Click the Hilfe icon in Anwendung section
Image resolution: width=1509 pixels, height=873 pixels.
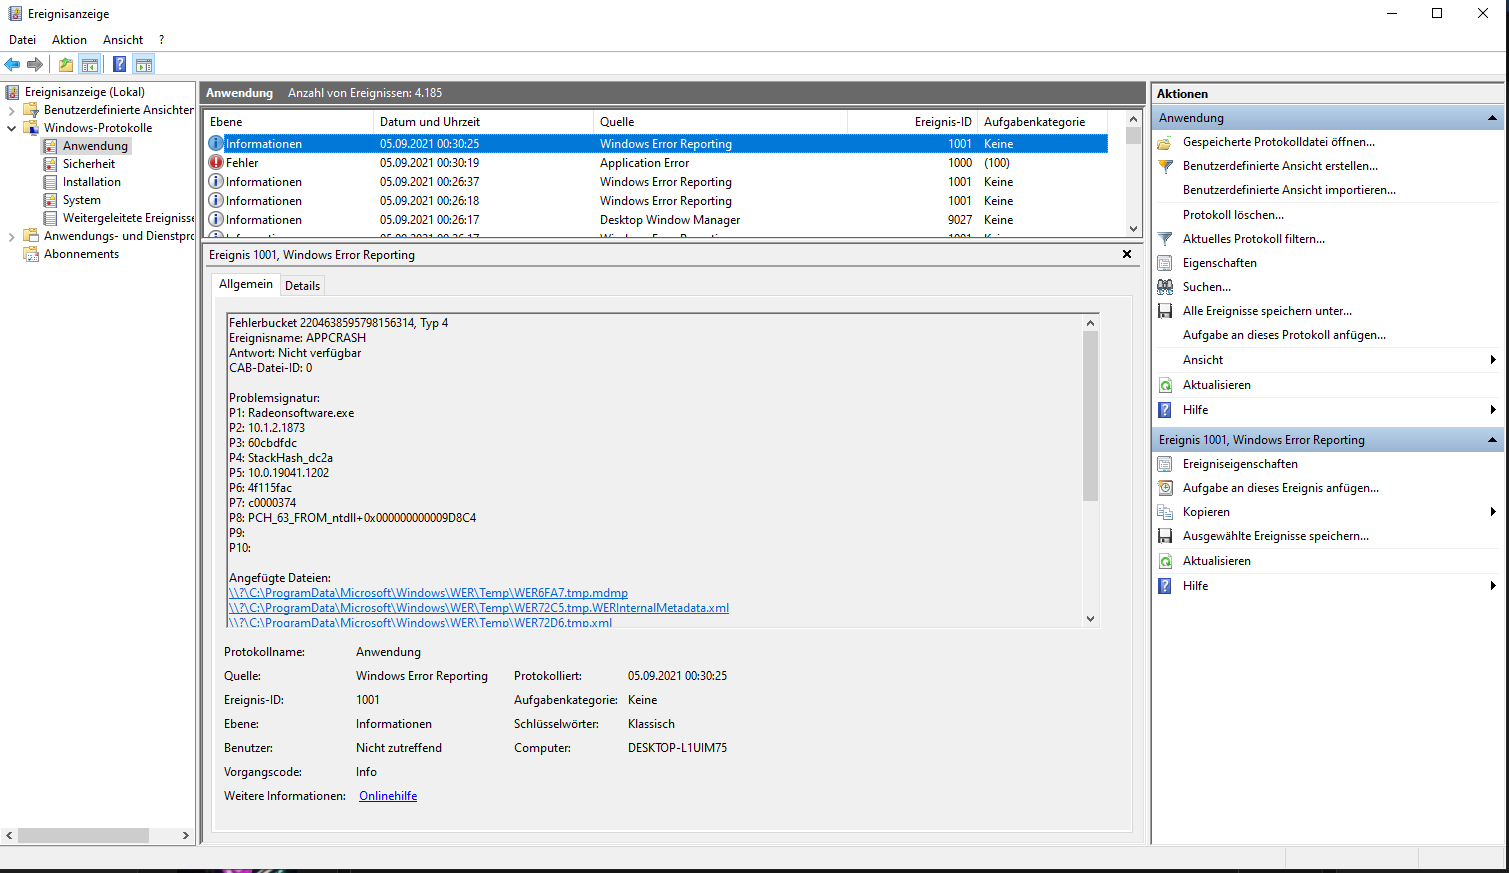pos(1165,410)
